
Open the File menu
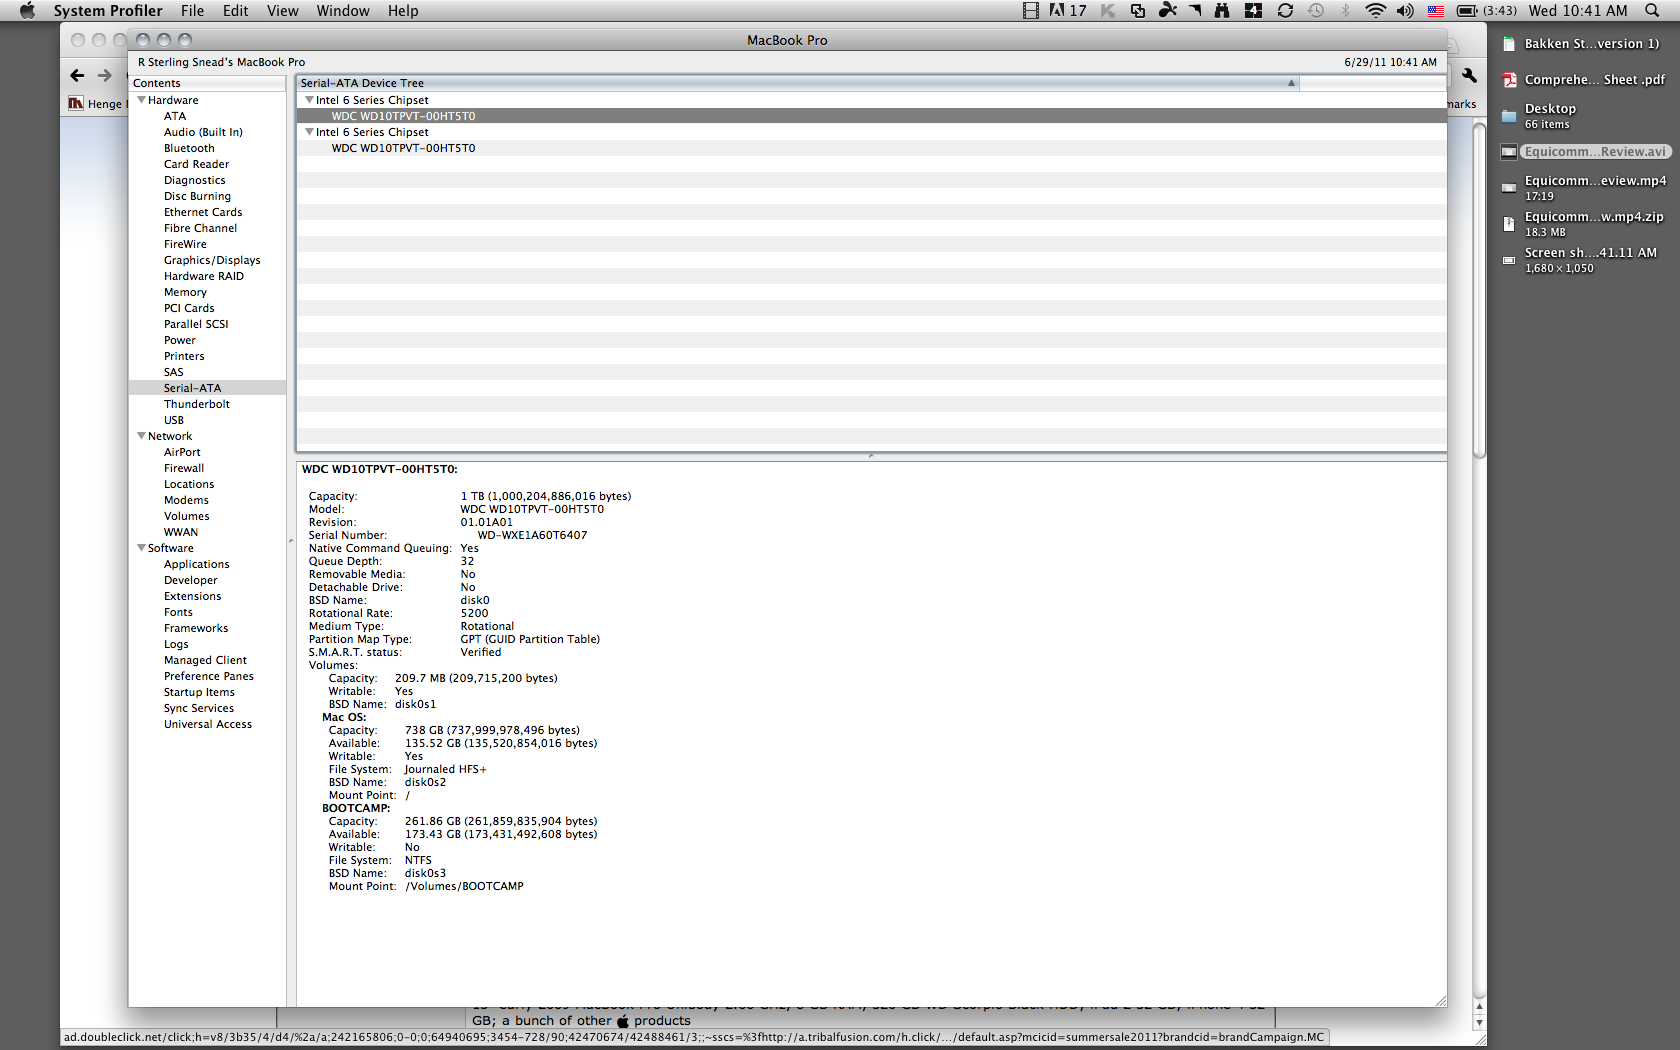(x=192, y=10)
